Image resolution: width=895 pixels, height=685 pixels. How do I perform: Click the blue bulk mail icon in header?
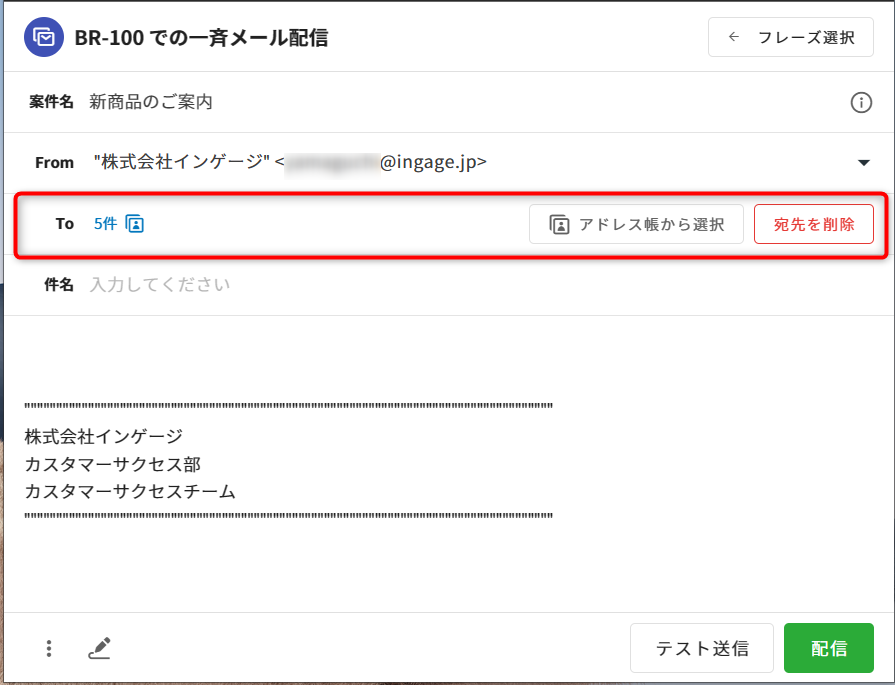pos(44,38)
